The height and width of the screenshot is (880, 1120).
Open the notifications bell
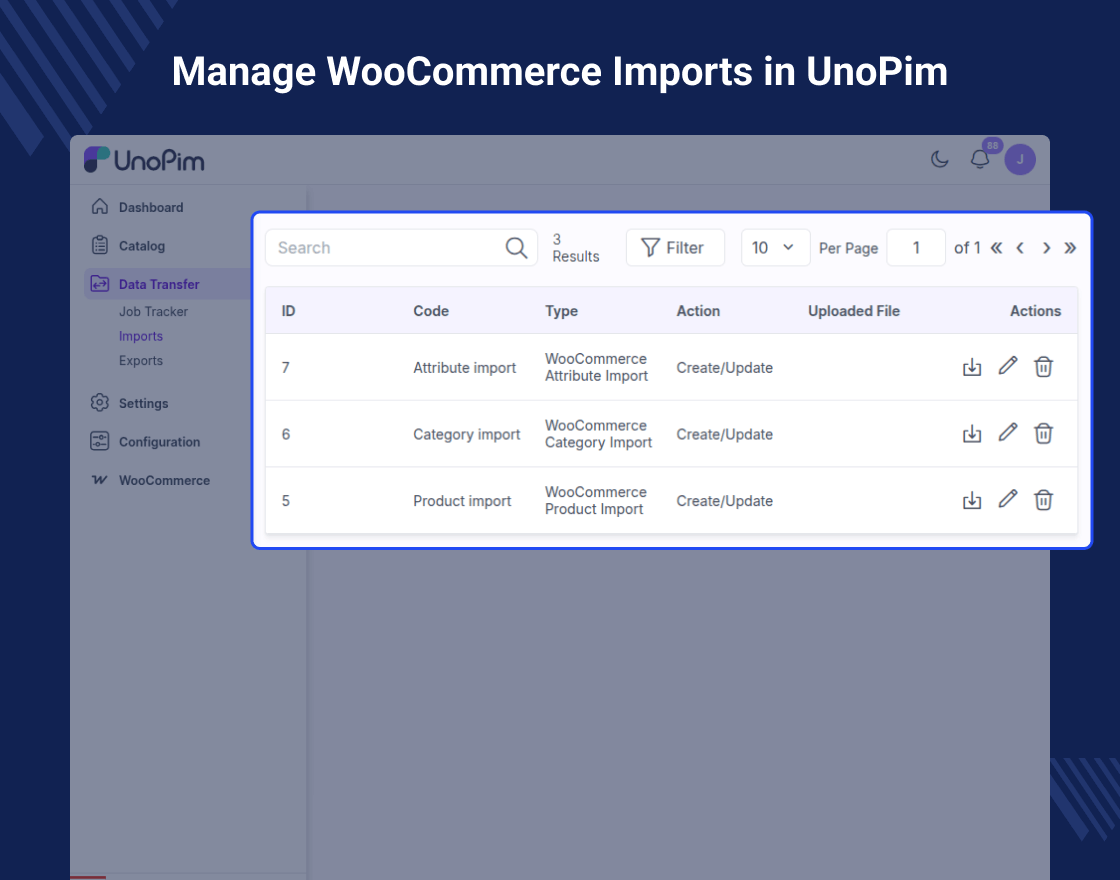980,159
